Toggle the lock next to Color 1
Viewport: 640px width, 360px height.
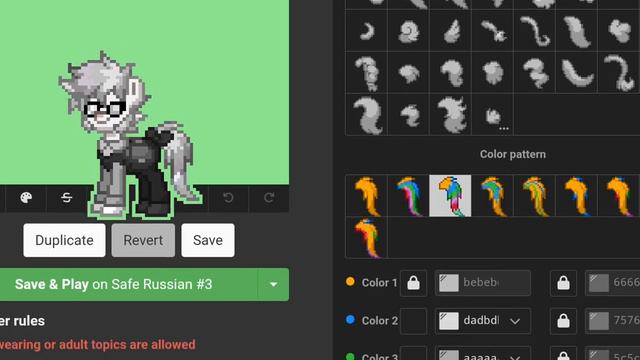pos(413,283)
